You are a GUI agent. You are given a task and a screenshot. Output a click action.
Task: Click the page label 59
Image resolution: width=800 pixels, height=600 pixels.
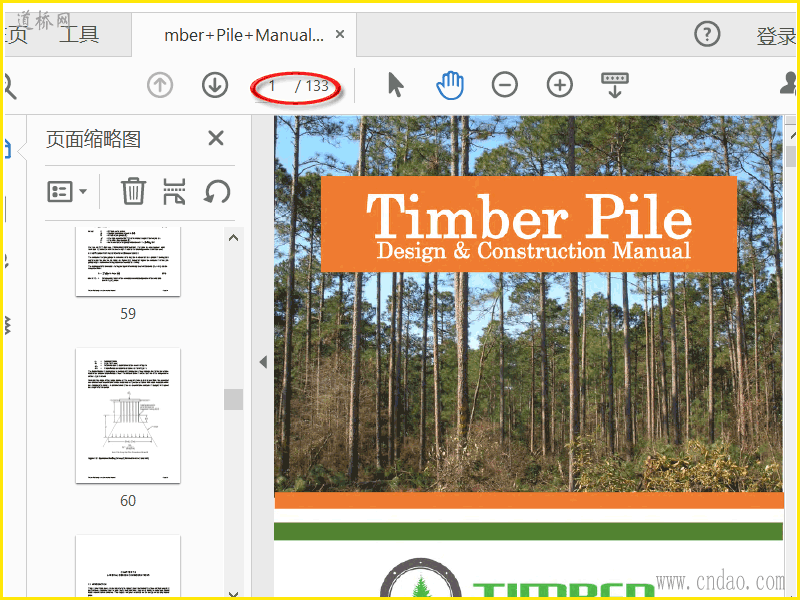tap(128, 313)
